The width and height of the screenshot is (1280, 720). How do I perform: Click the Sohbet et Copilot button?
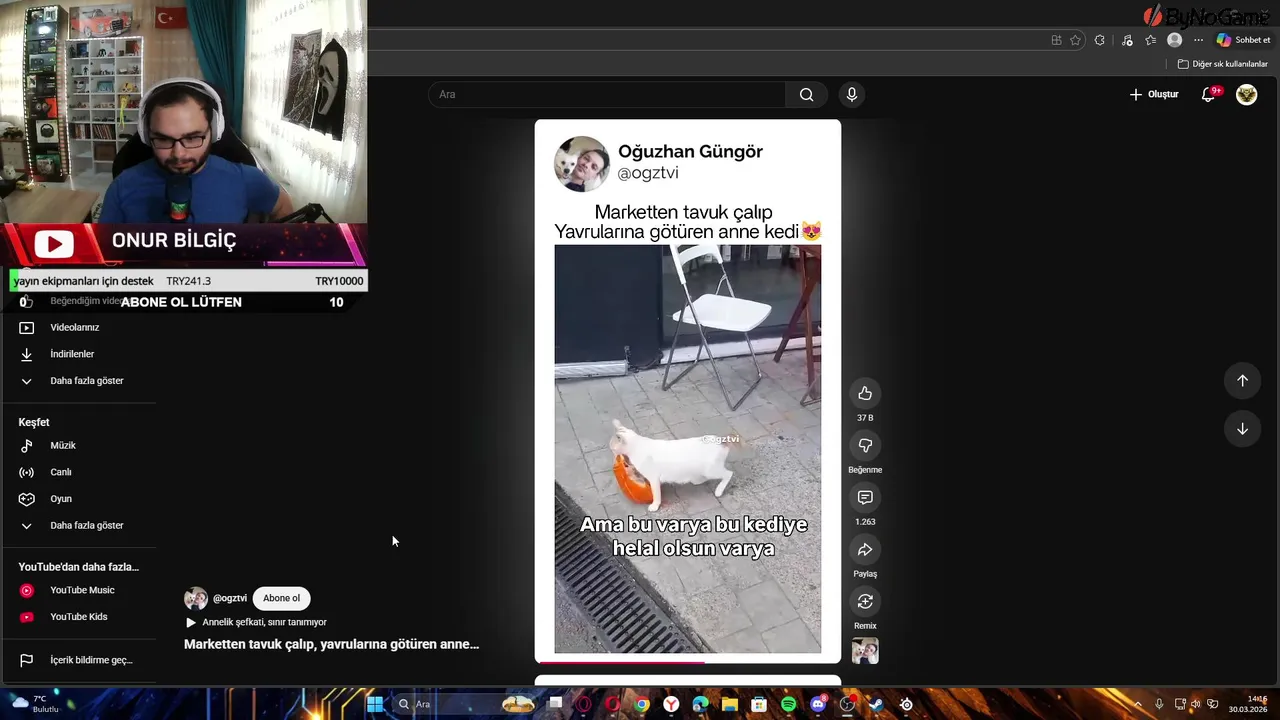(1243, 40)
